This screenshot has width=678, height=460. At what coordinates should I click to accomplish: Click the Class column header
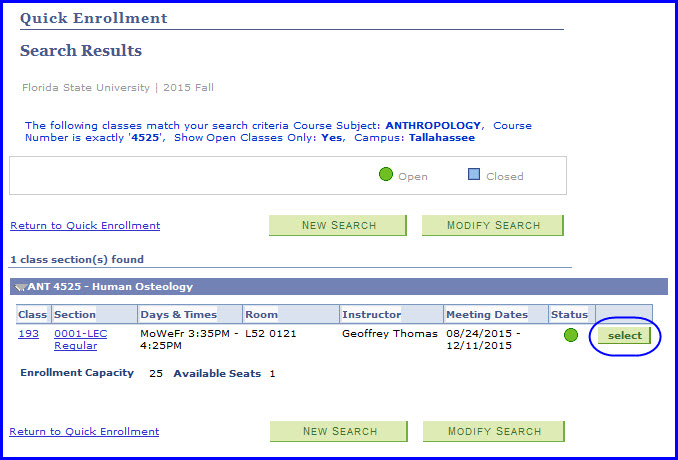(x=32, y=314)
